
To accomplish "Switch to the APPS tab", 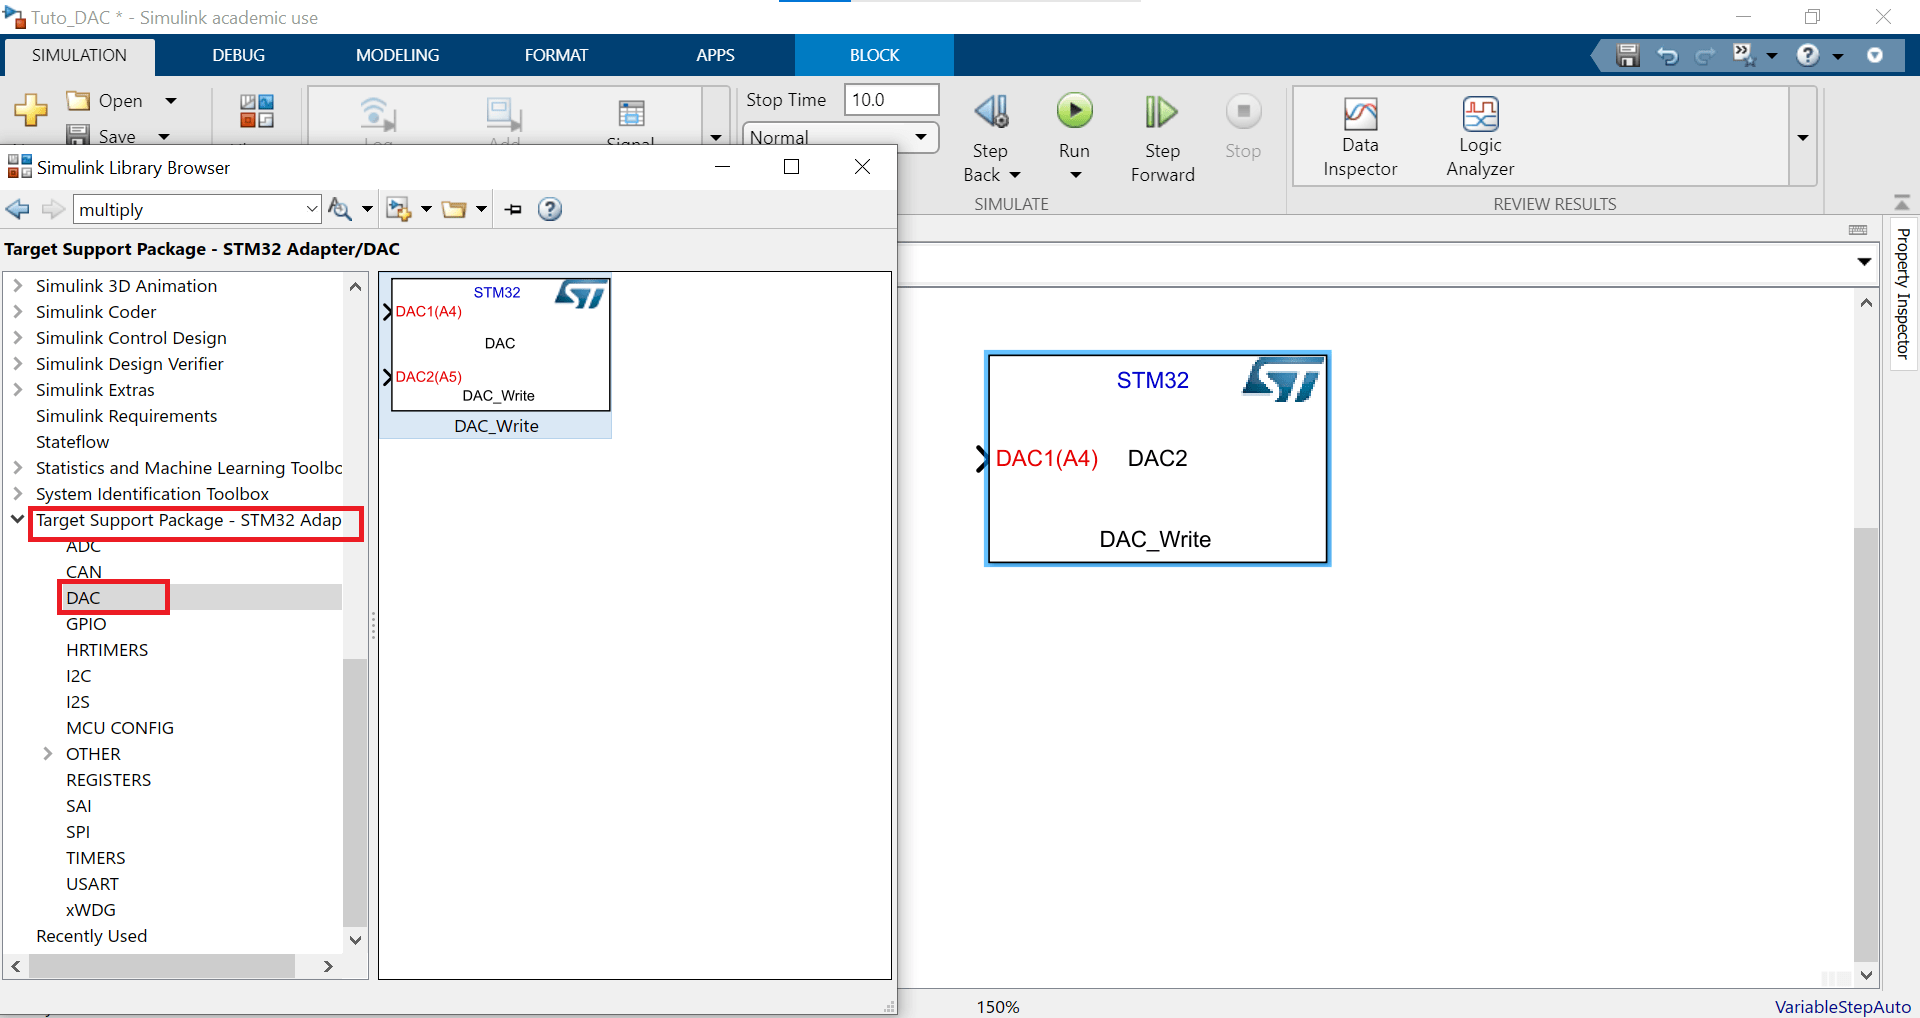I will pyautogui.click(x=715, y=55).
